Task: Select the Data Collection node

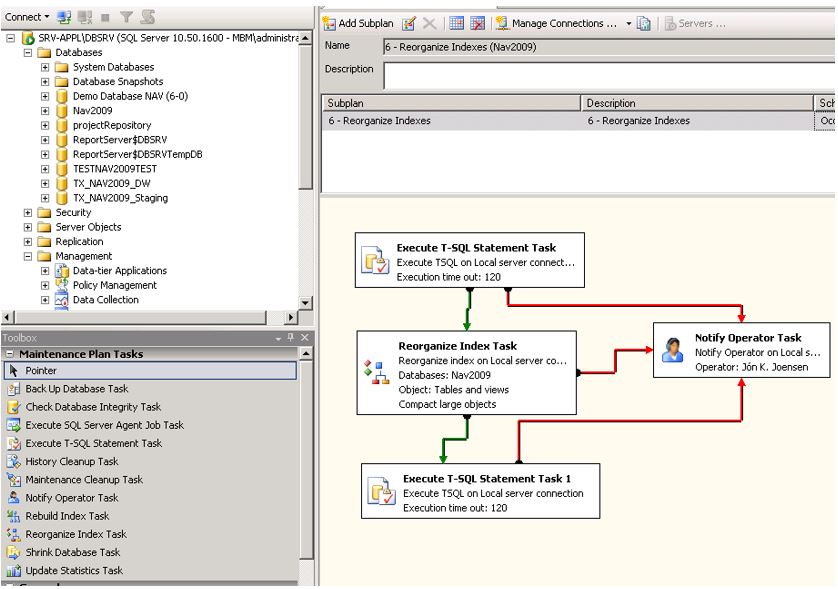Action: click(106, 300)
